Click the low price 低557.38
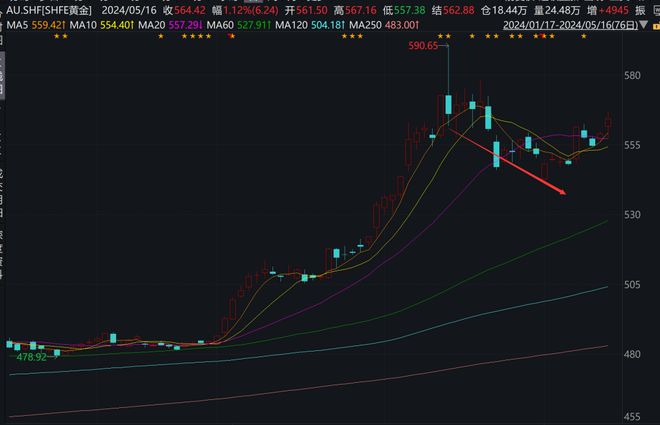Image resolution: width=660 pixels, height=425 pixels. coord(404,10)
